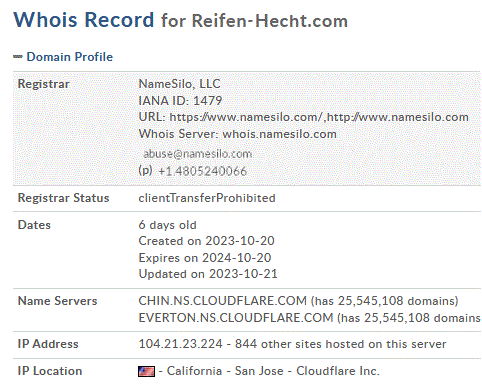Screen dimensions: 482x385
Task: Click the Whois Record heading
Action: [84, 20]
